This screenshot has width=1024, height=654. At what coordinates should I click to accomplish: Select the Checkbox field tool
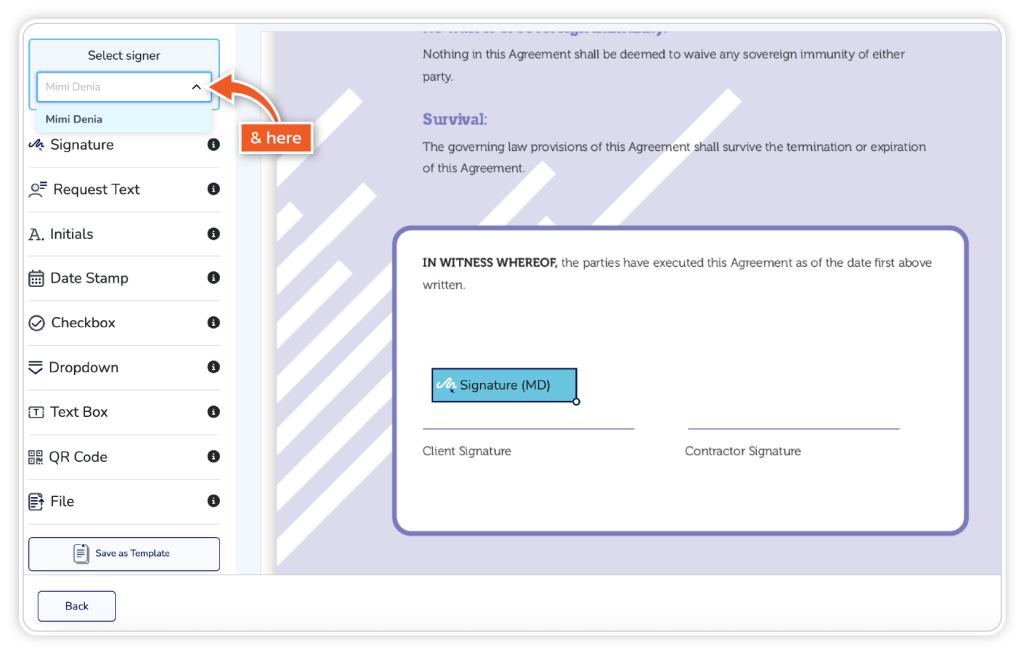click(83, 323)
